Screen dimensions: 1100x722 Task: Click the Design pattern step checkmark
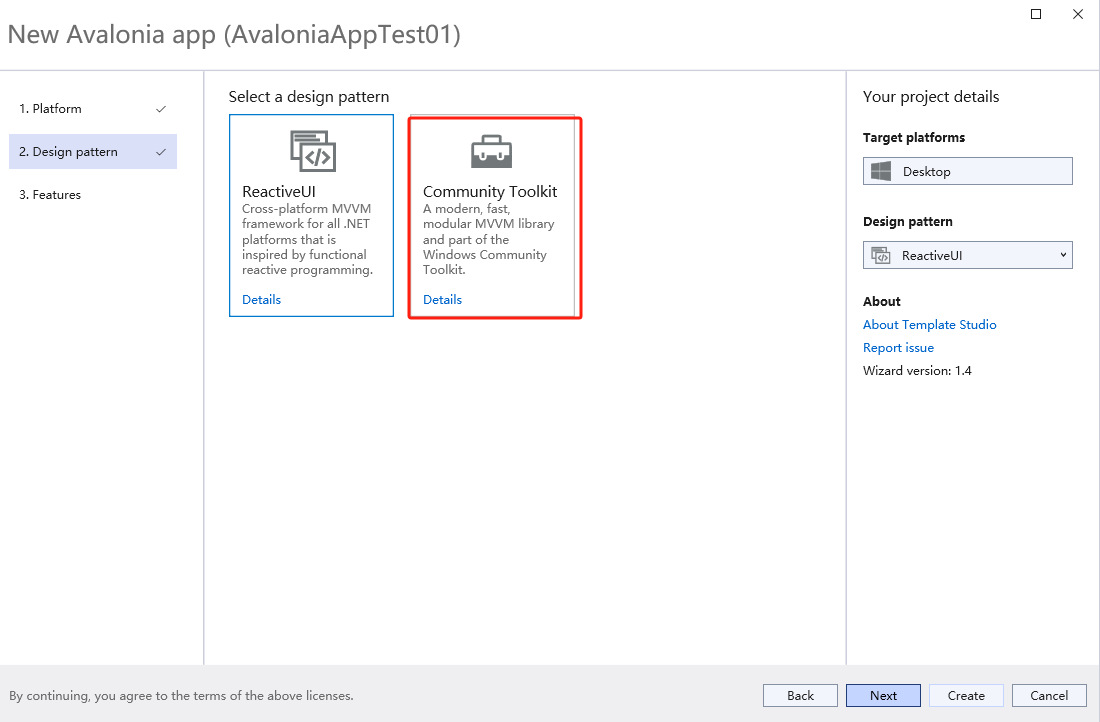[161, 152]
